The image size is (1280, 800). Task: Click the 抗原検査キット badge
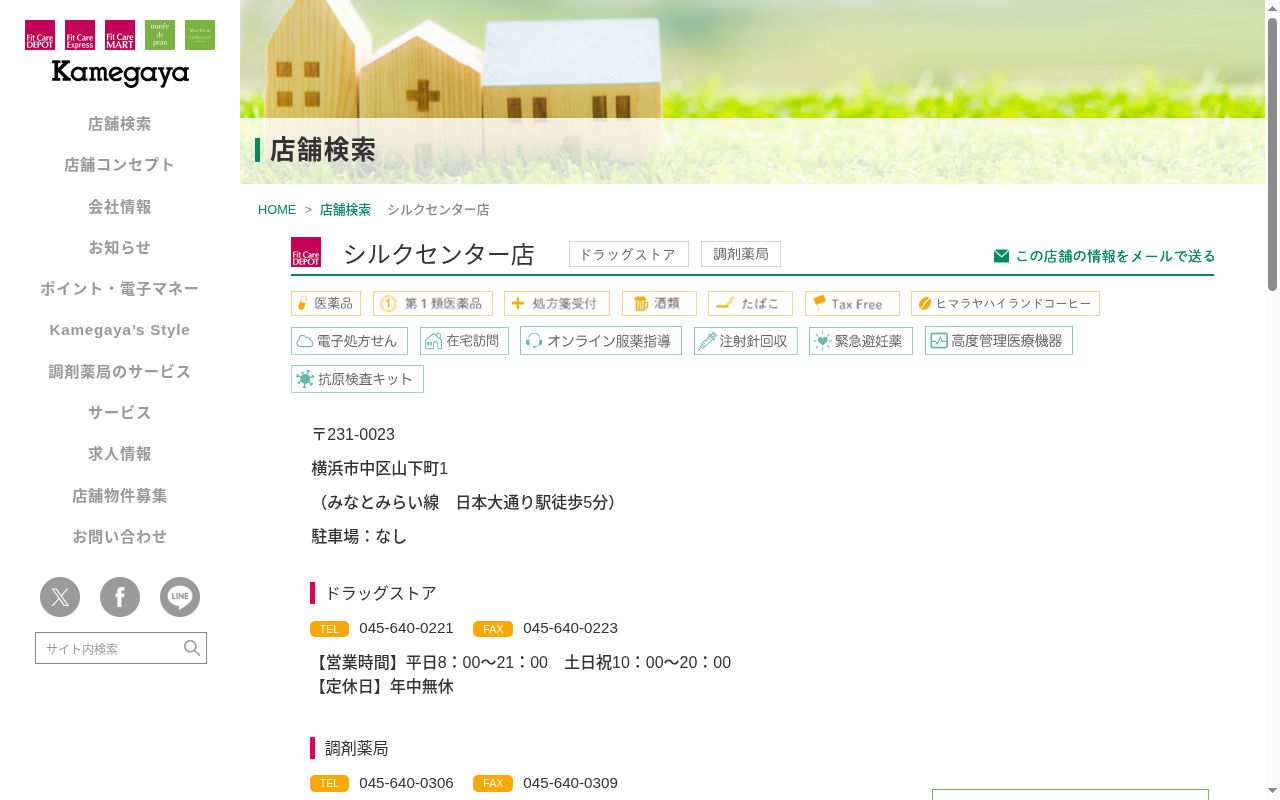pyautogui.click(x=357, y=379)
